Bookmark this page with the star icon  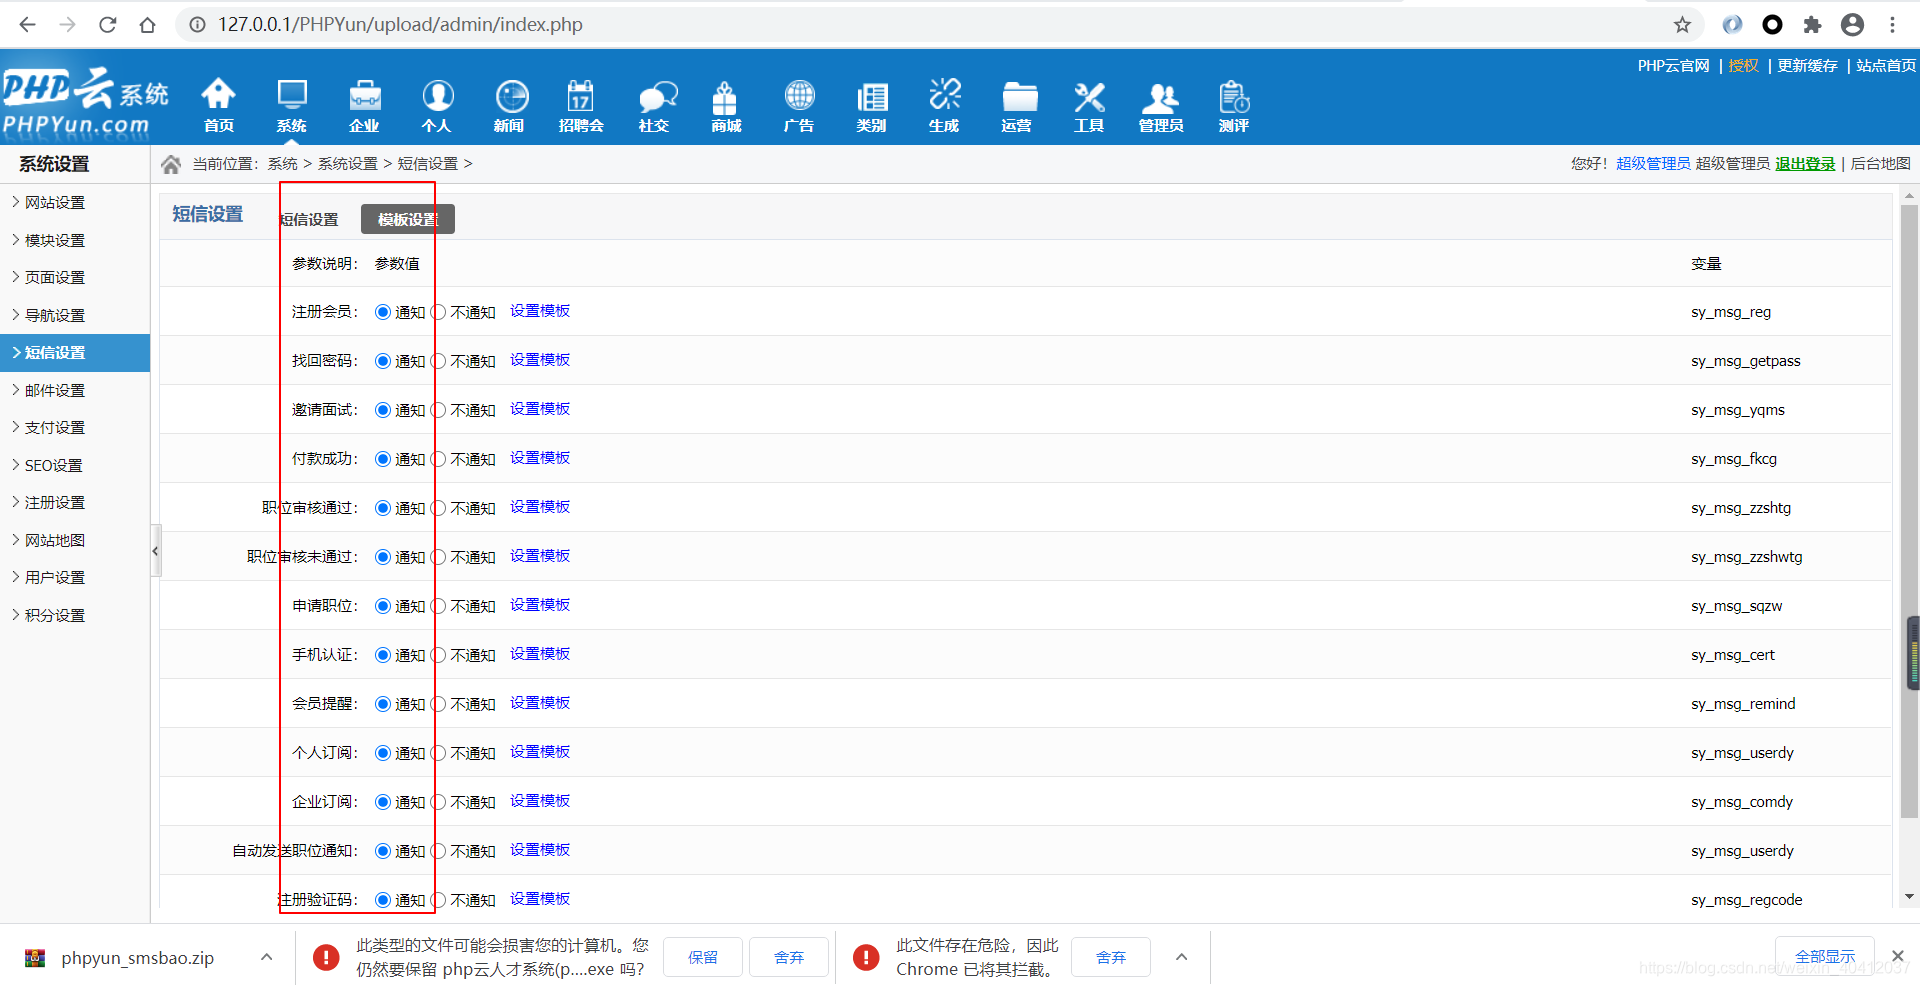click(1682, 24)
